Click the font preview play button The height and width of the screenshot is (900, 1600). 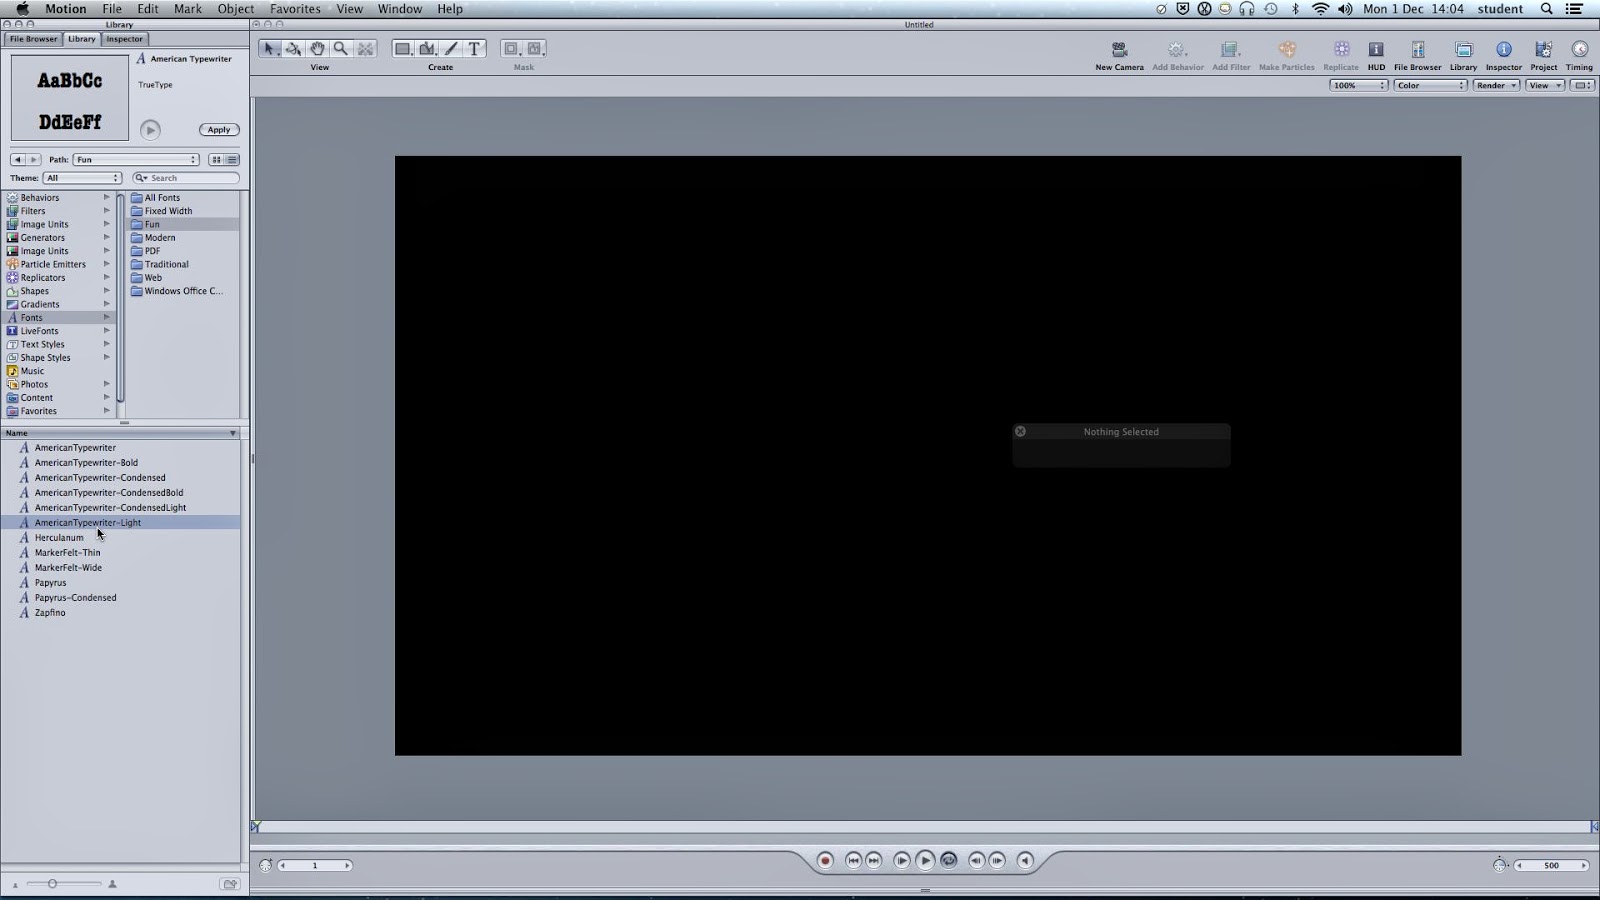tap(150, 130)
